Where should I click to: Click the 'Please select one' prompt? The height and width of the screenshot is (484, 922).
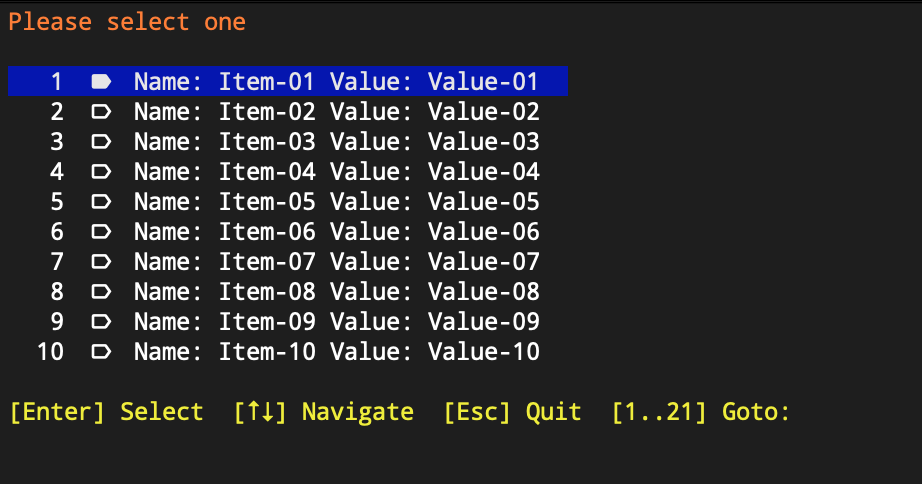127,22
